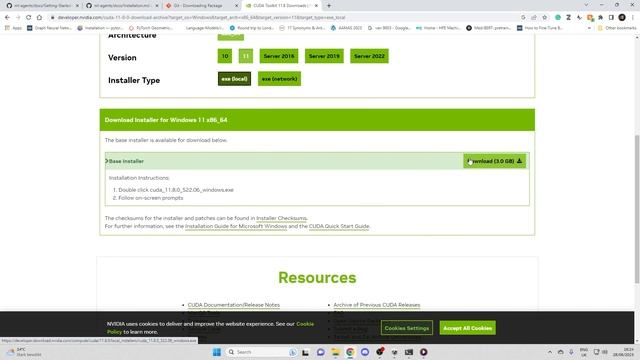Select Windows version 10
The image size is (640, 360).
pos(225,56)
